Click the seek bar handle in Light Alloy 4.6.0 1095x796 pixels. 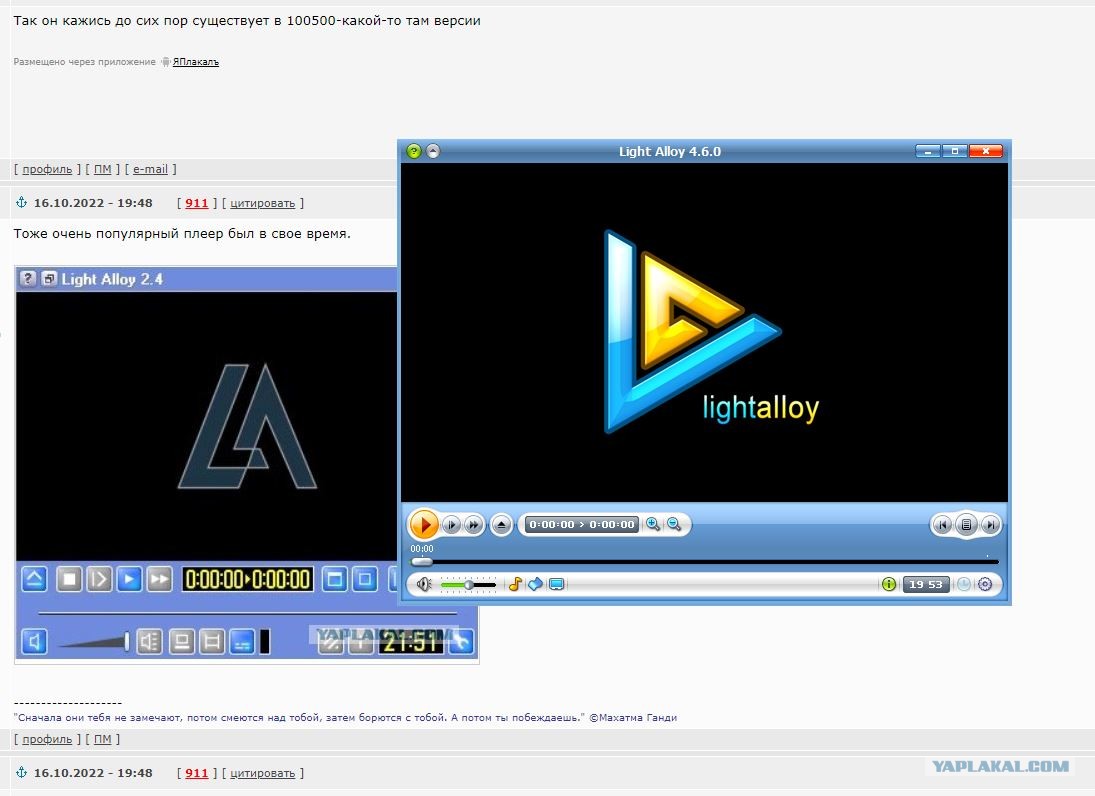pos(422,561)
